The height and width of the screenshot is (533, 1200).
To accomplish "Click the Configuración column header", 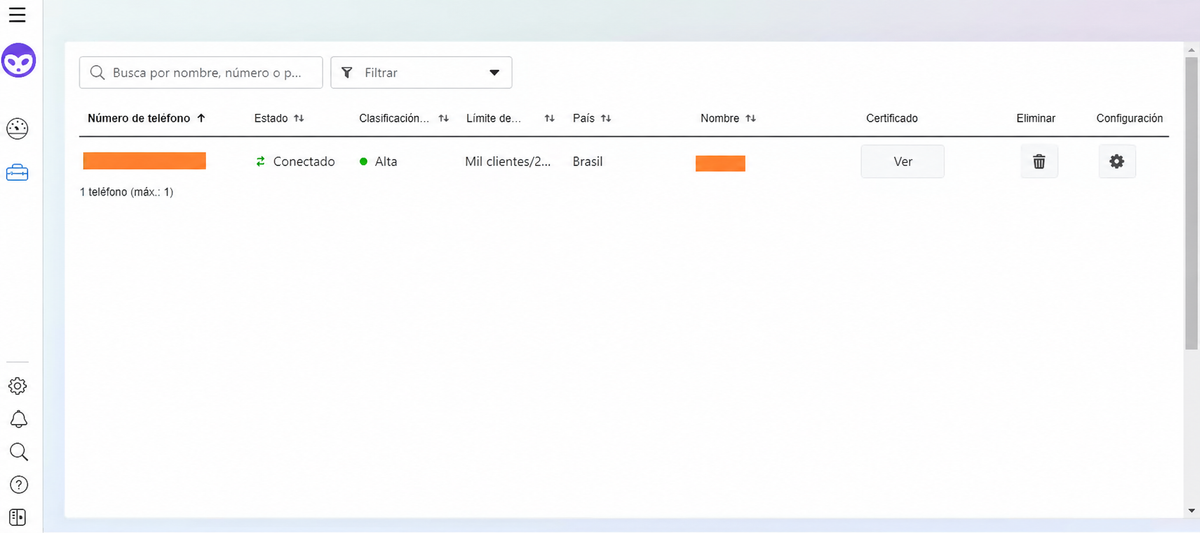I will (1130, 118).
